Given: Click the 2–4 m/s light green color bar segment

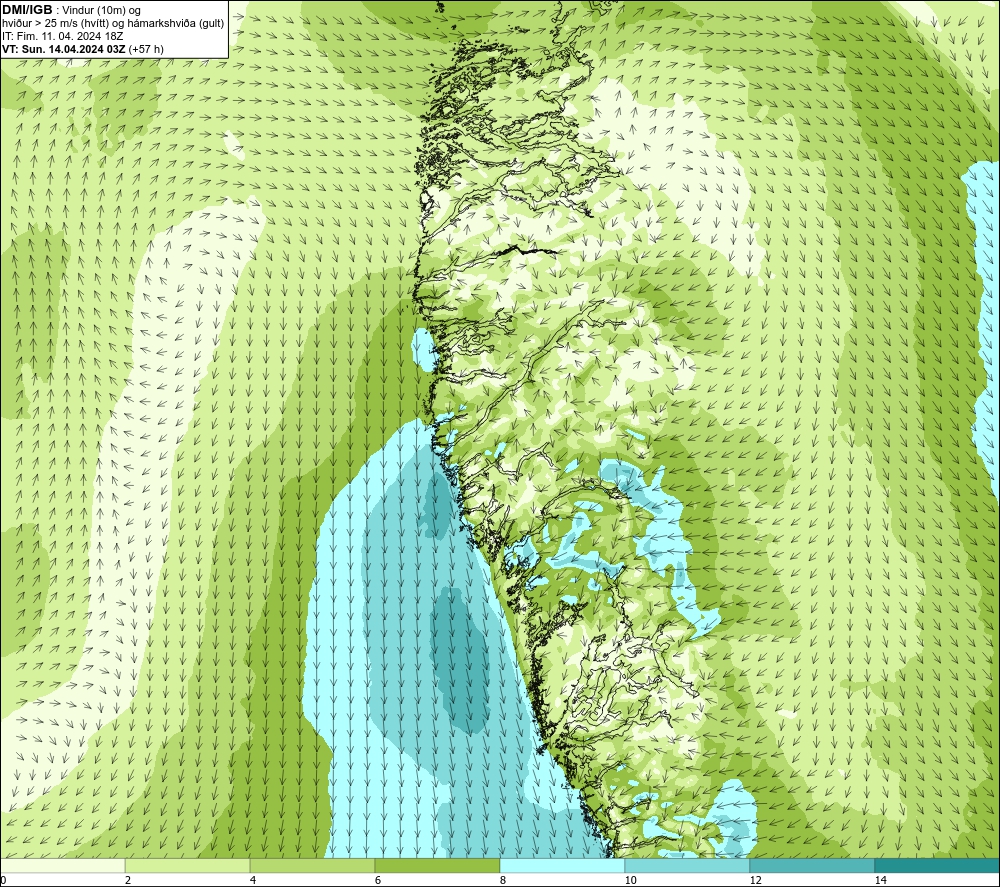Looking at the screenshot, I should coord(188,866).
